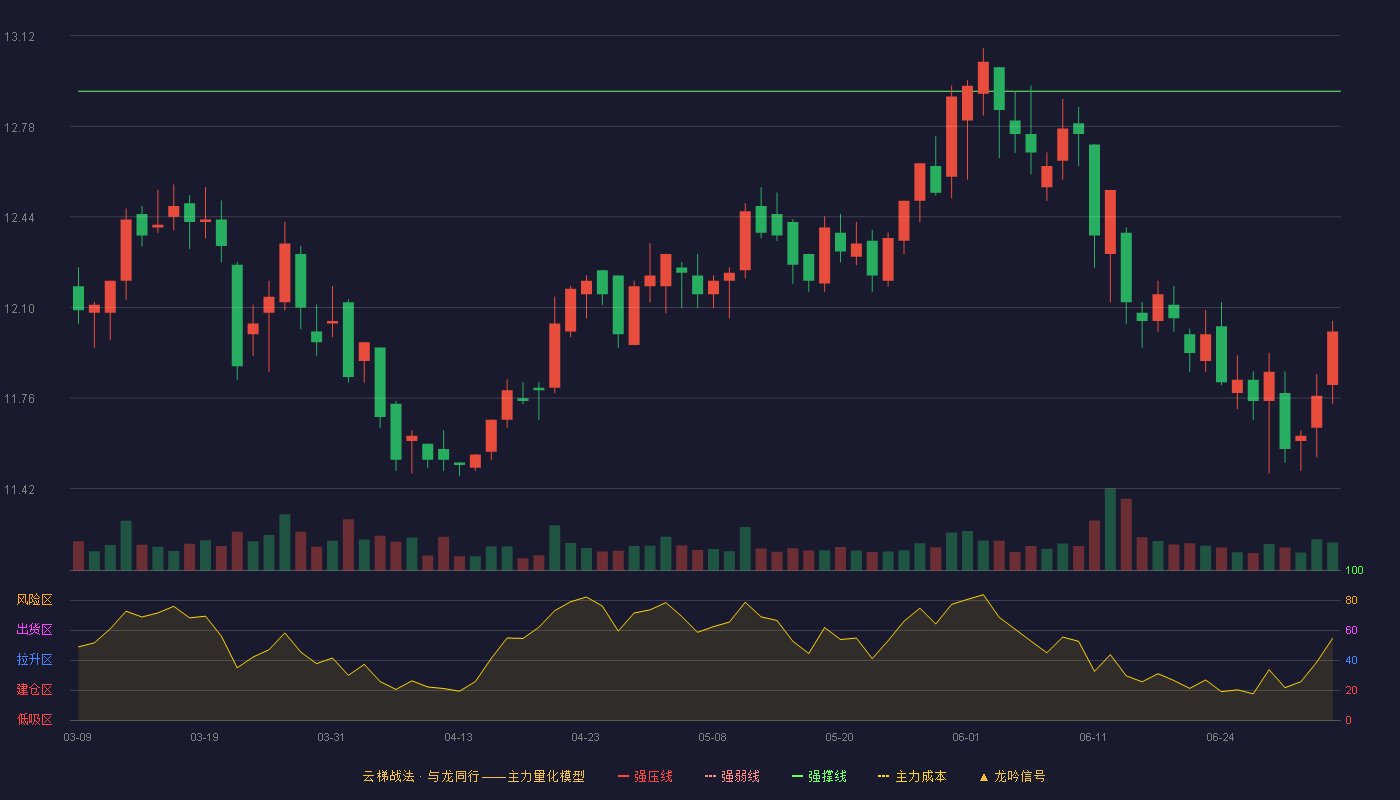Click the yellow triangle icon of 龙吟信号

(x=984, y=777)
